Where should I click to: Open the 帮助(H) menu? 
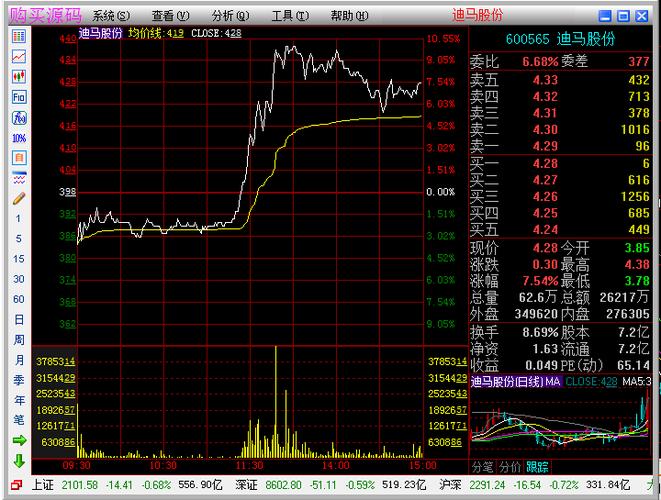click(349, 16)
